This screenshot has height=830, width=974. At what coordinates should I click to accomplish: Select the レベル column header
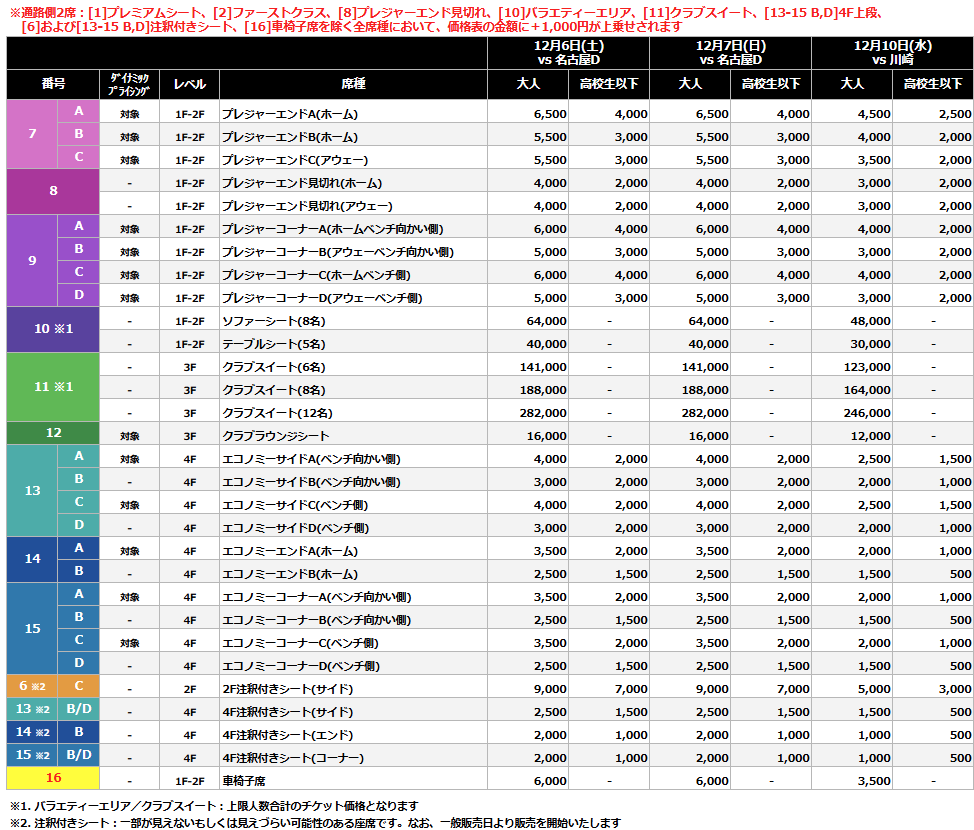click(x=190, y=85)
